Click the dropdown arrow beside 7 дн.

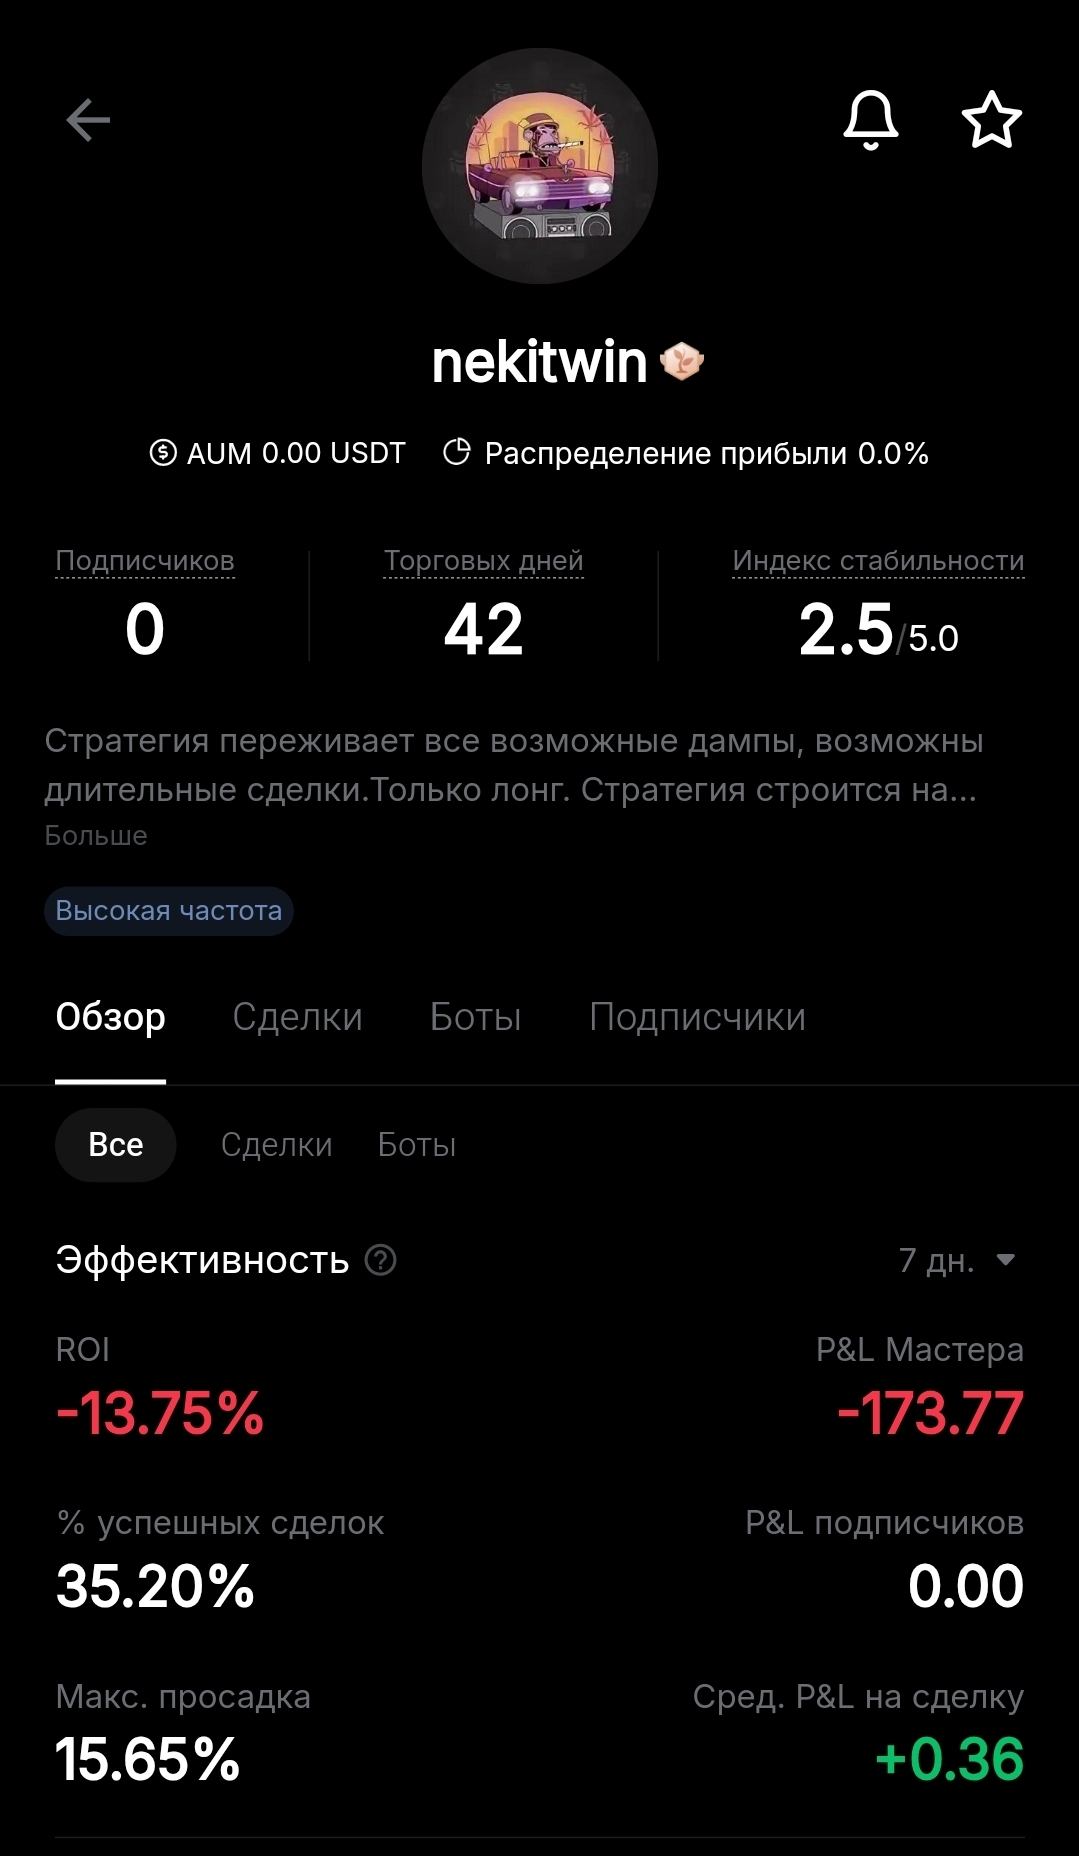[1006, 1260]
